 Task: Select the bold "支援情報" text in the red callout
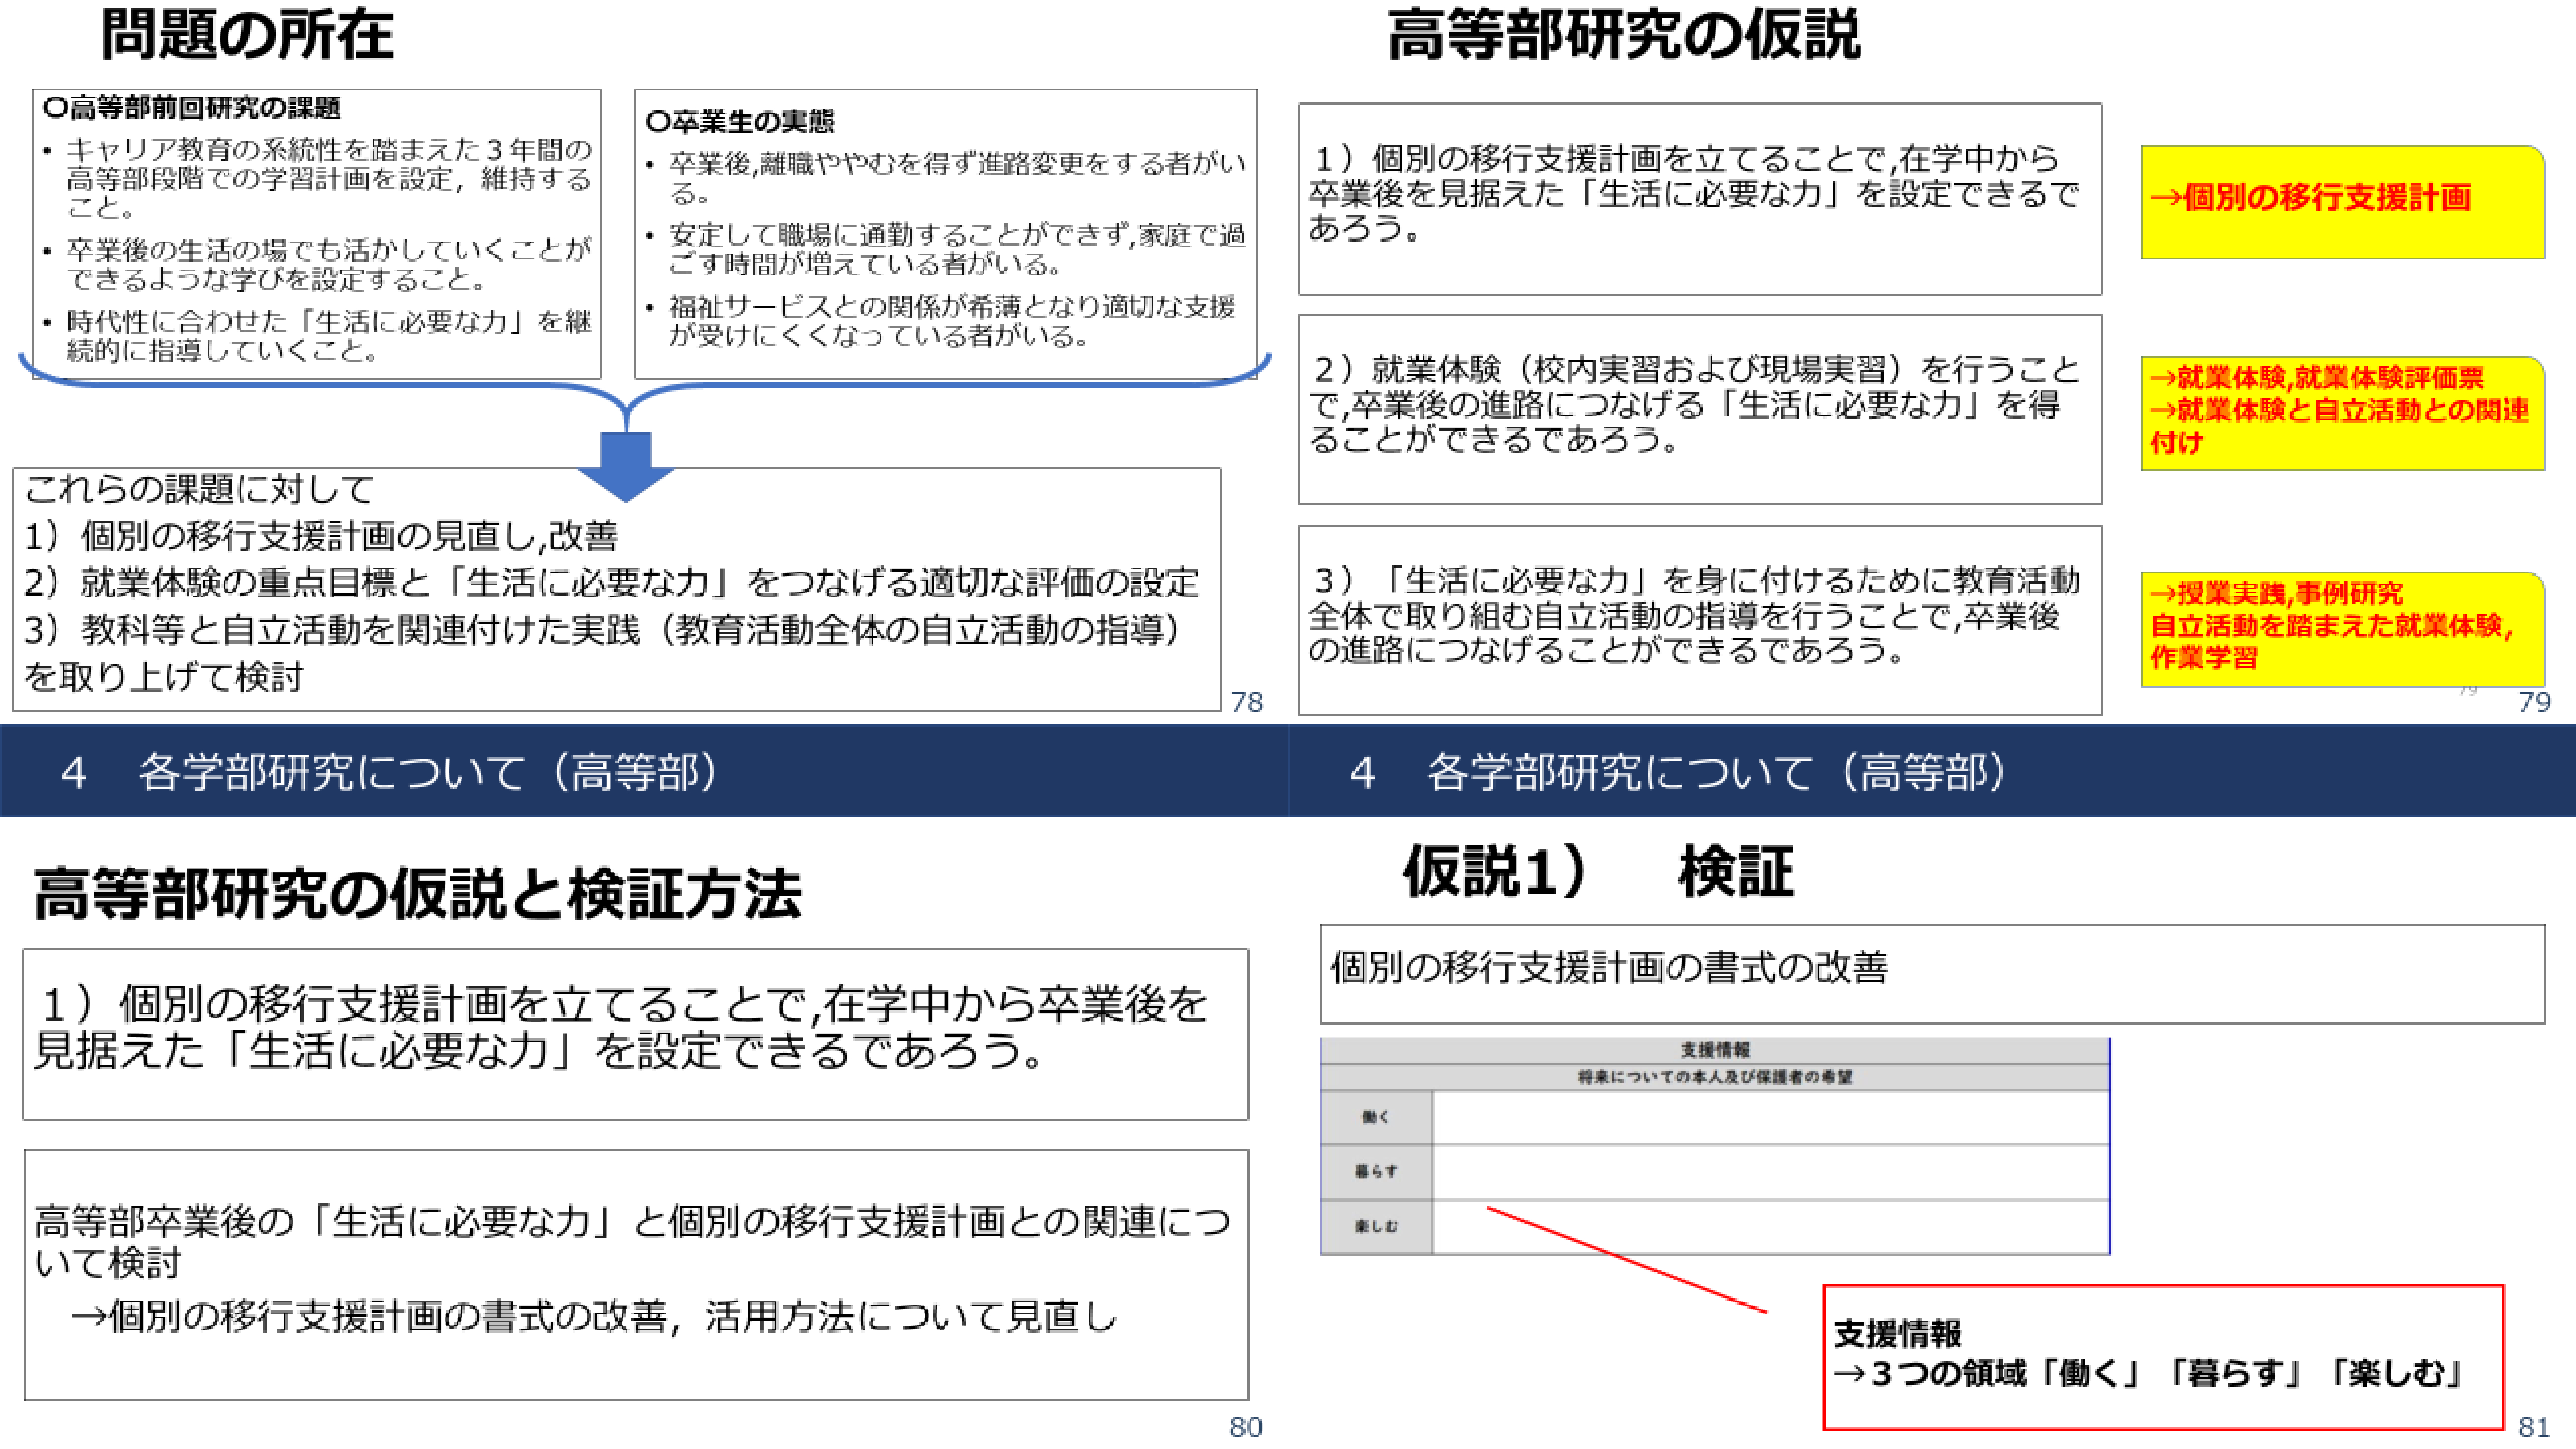tap(1898, 1333)
